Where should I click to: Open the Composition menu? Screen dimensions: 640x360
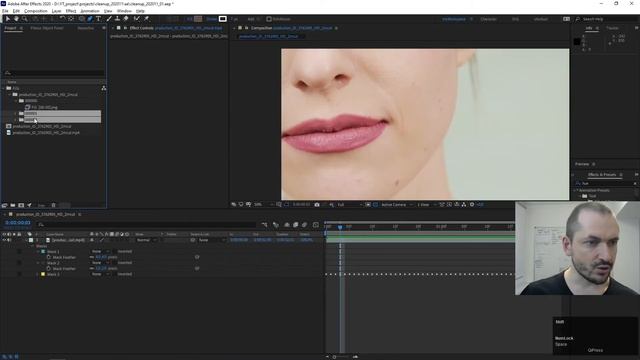(x=36, y=11)
